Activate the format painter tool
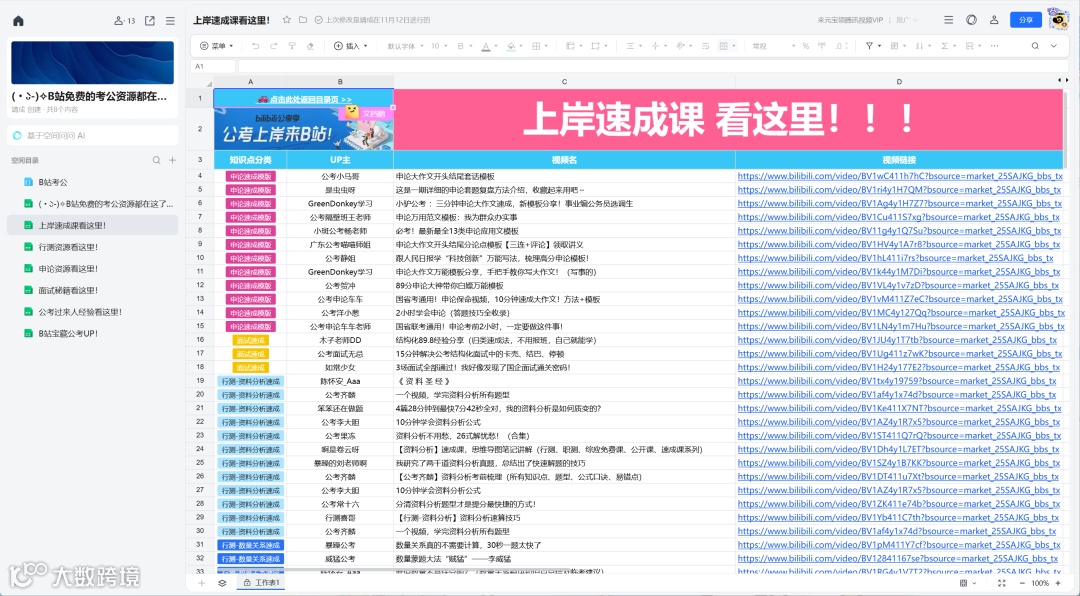The image size is (1080, 596). pyautogui.click(x=292, y=46)
